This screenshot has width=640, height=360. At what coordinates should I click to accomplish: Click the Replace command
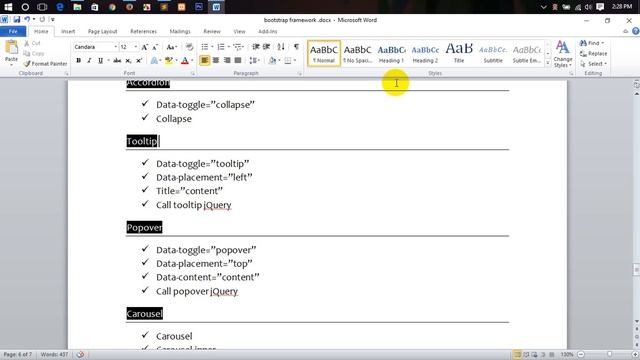tap(593, 53)
